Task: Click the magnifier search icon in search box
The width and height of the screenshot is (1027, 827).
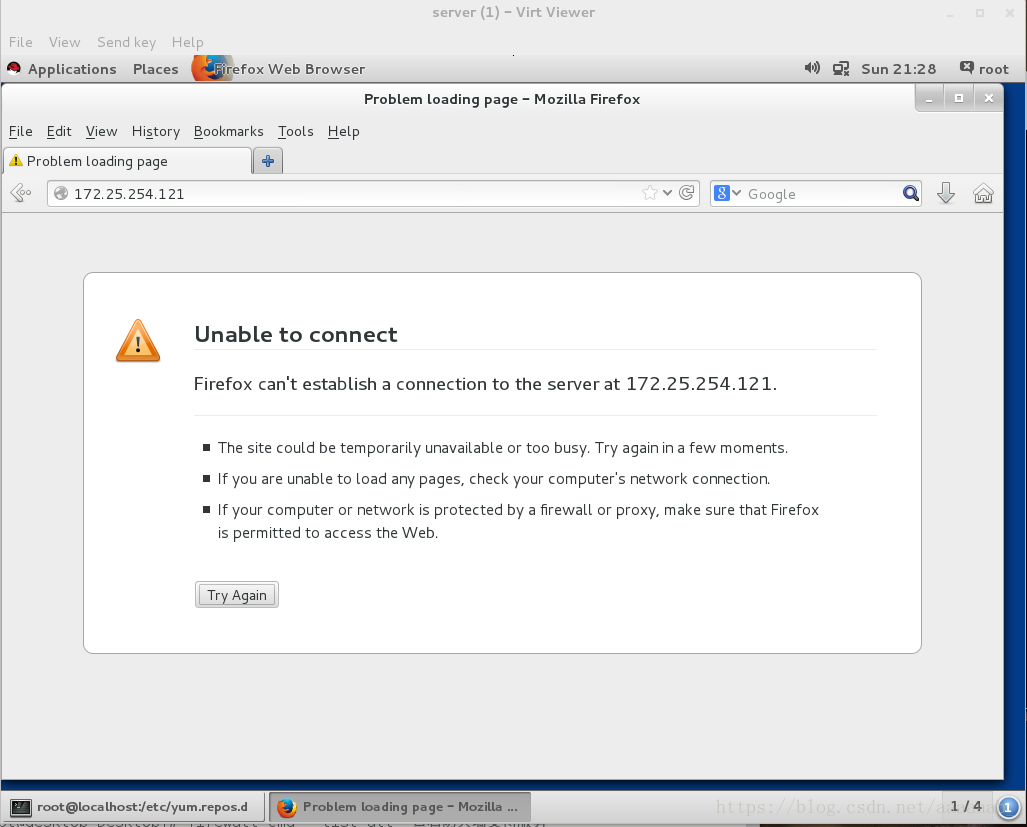Action: (910, 193)
